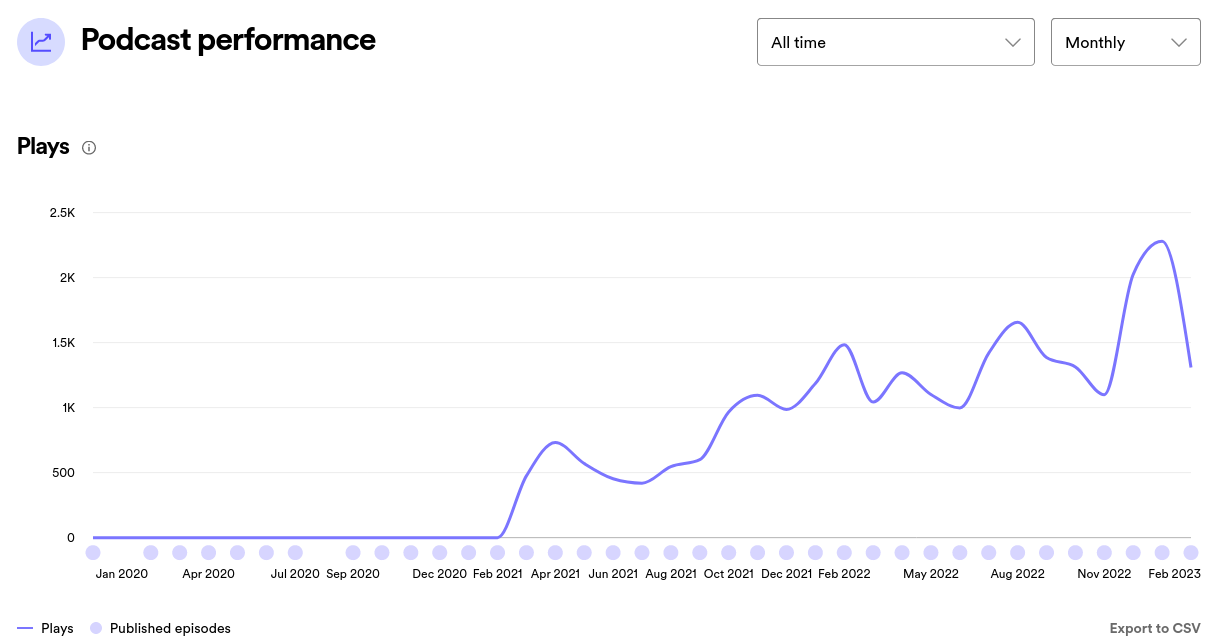Click Export to CSV link

point(1154,628)
